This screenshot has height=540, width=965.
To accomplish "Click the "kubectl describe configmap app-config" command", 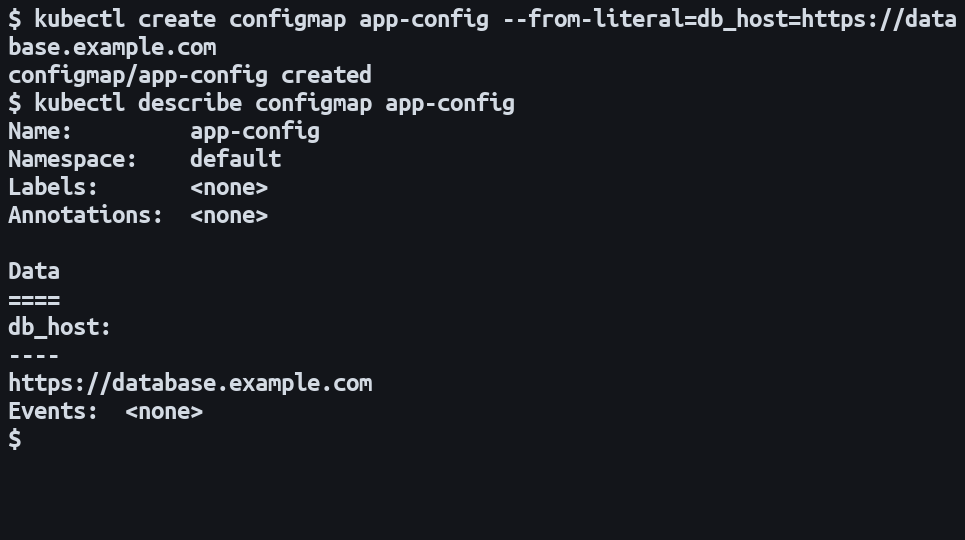I will tap(275, 103).
